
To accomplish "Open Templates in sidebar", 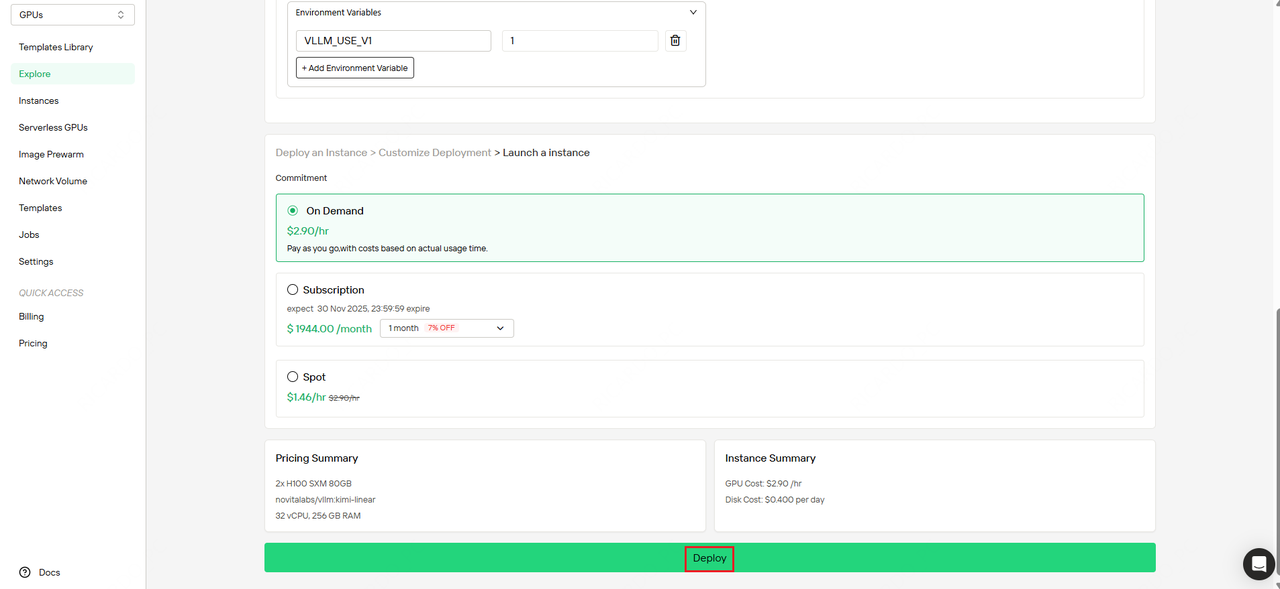I will click(x=40, y=208).
